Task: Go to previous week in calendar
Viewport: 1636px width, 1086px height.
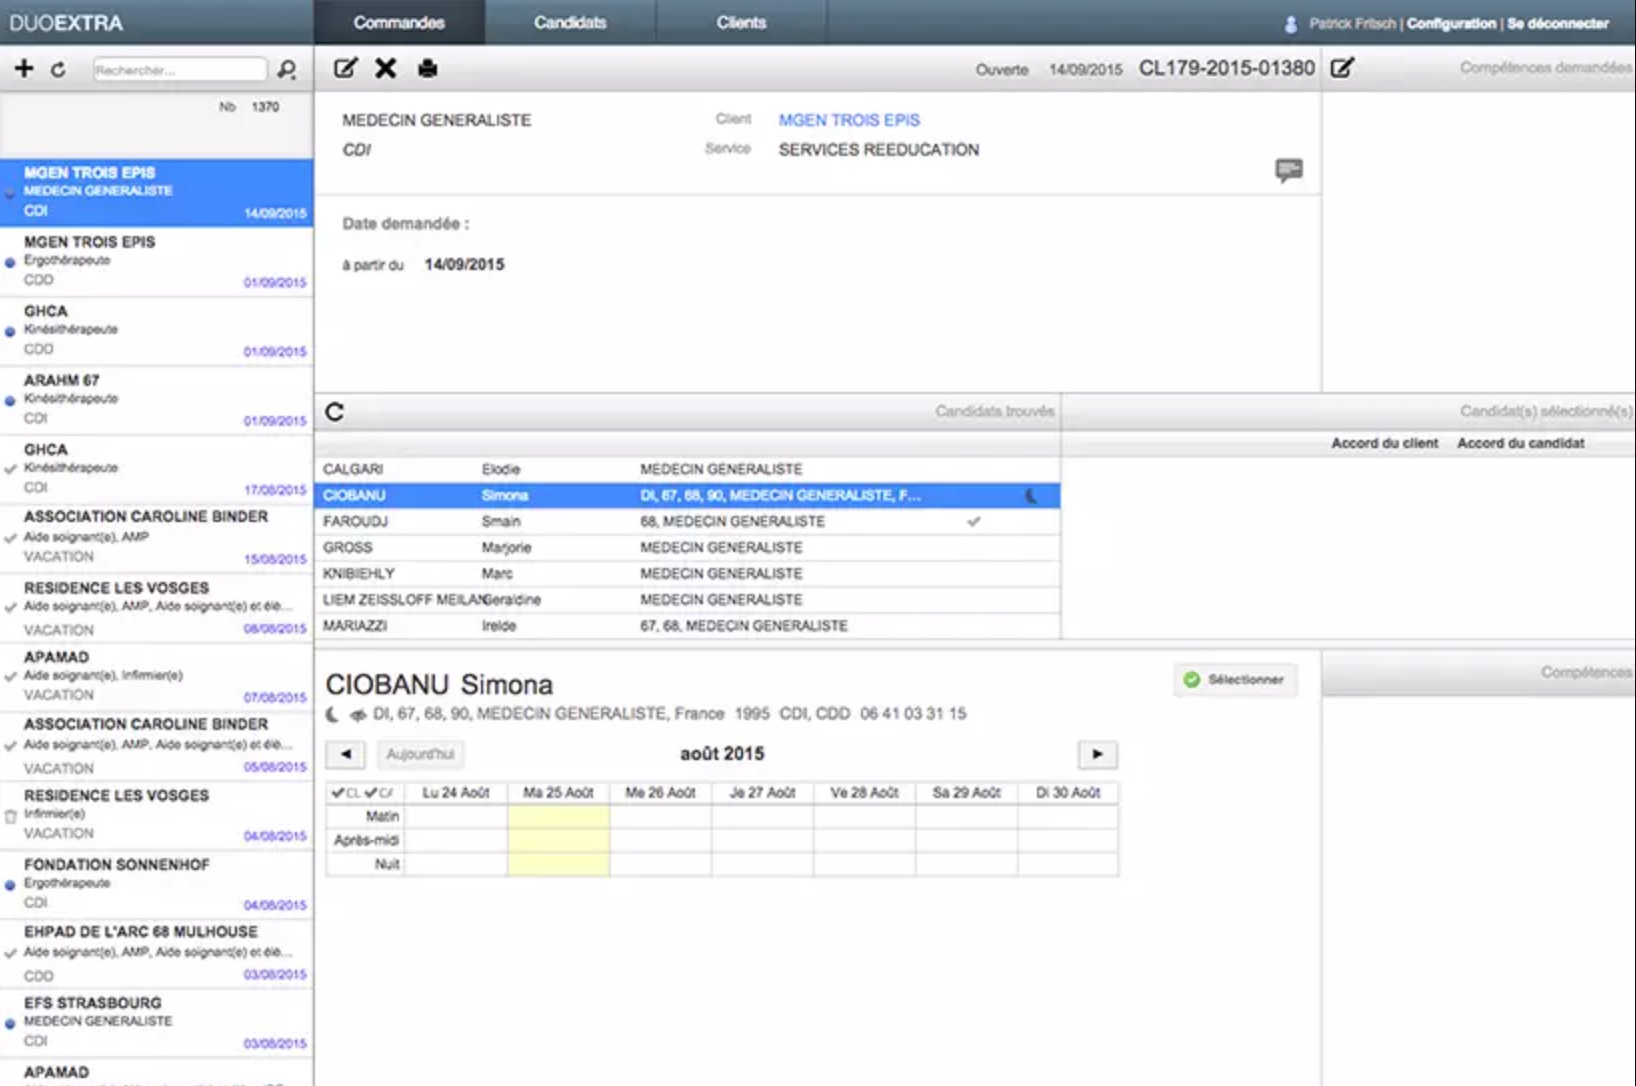Action: pos(346,754)
